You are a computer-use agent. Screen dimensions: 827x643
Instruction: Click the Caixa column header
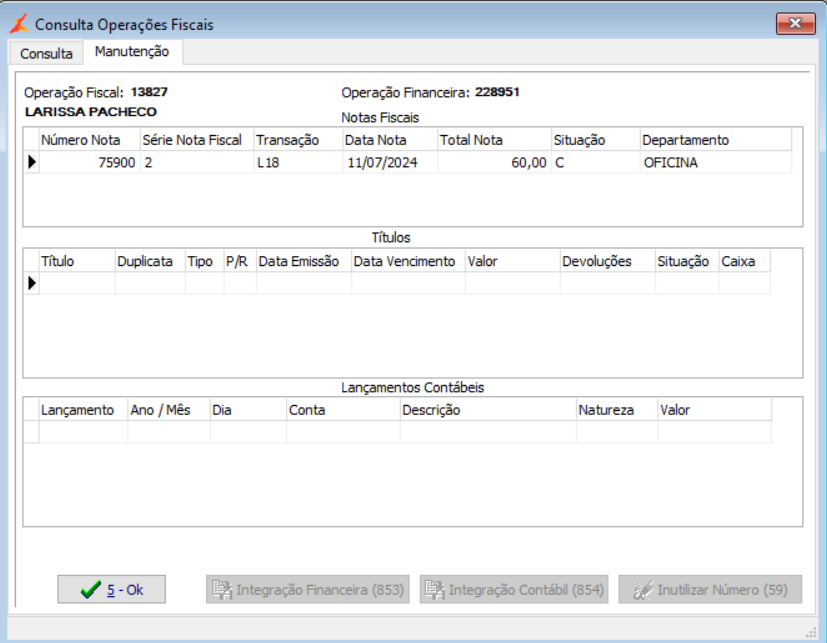744,261
